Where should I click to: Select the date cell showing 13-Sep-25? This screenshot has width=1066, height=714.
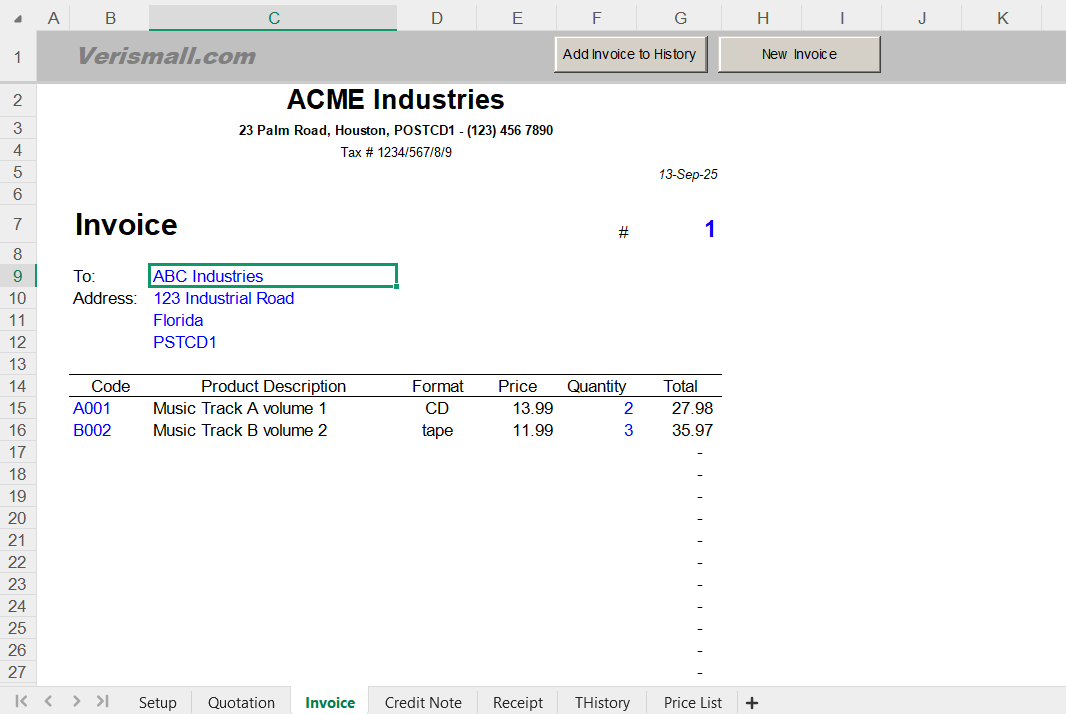[x=680, y=174]
